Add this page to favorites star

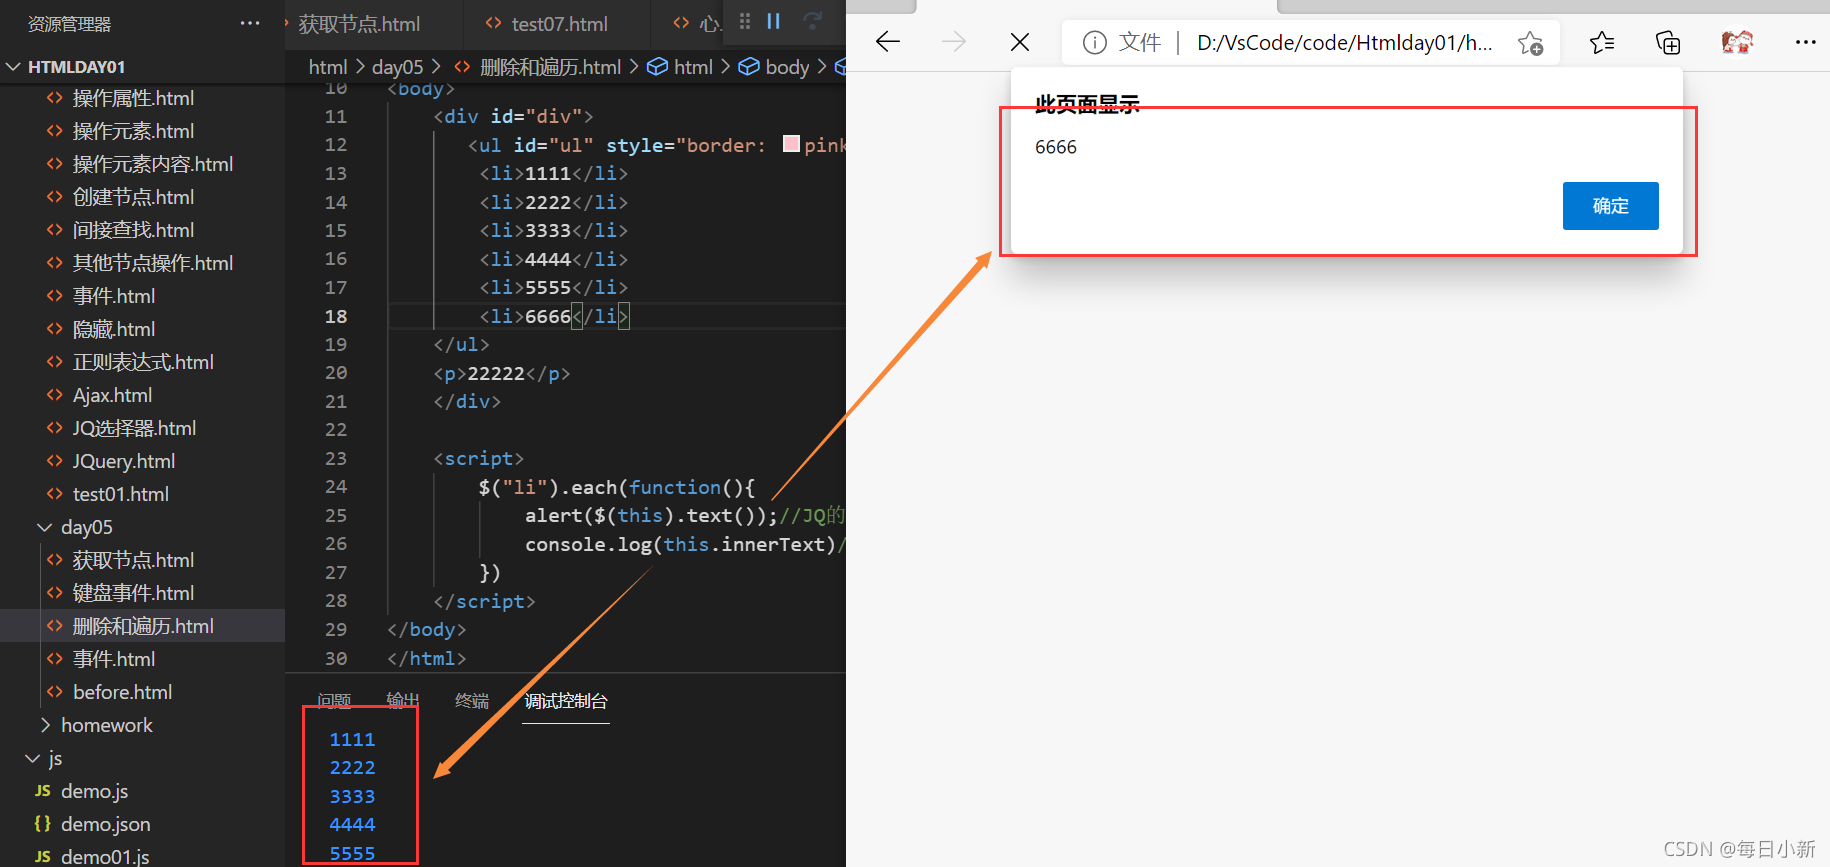coord(1530,43)
